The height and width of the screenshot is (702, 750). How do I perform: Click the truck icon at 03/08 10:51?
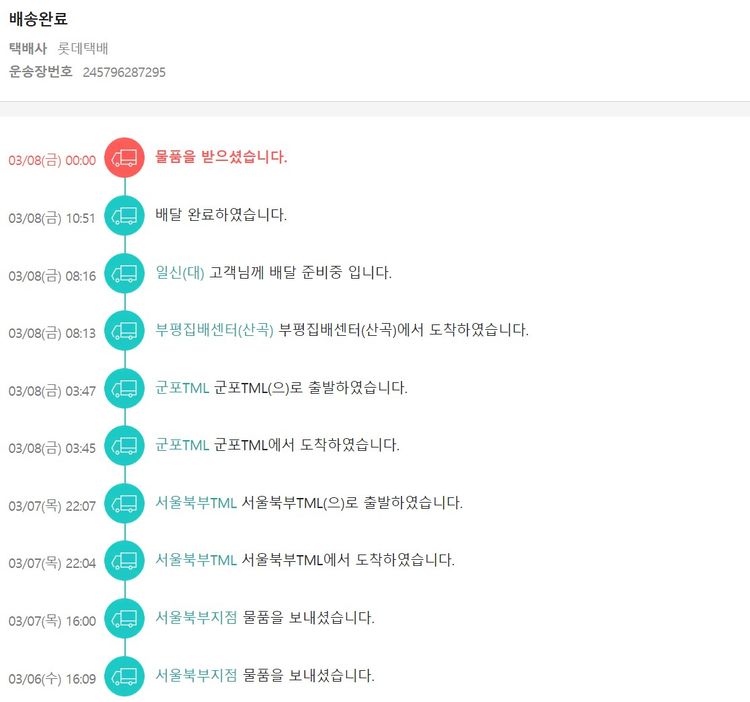125,216
